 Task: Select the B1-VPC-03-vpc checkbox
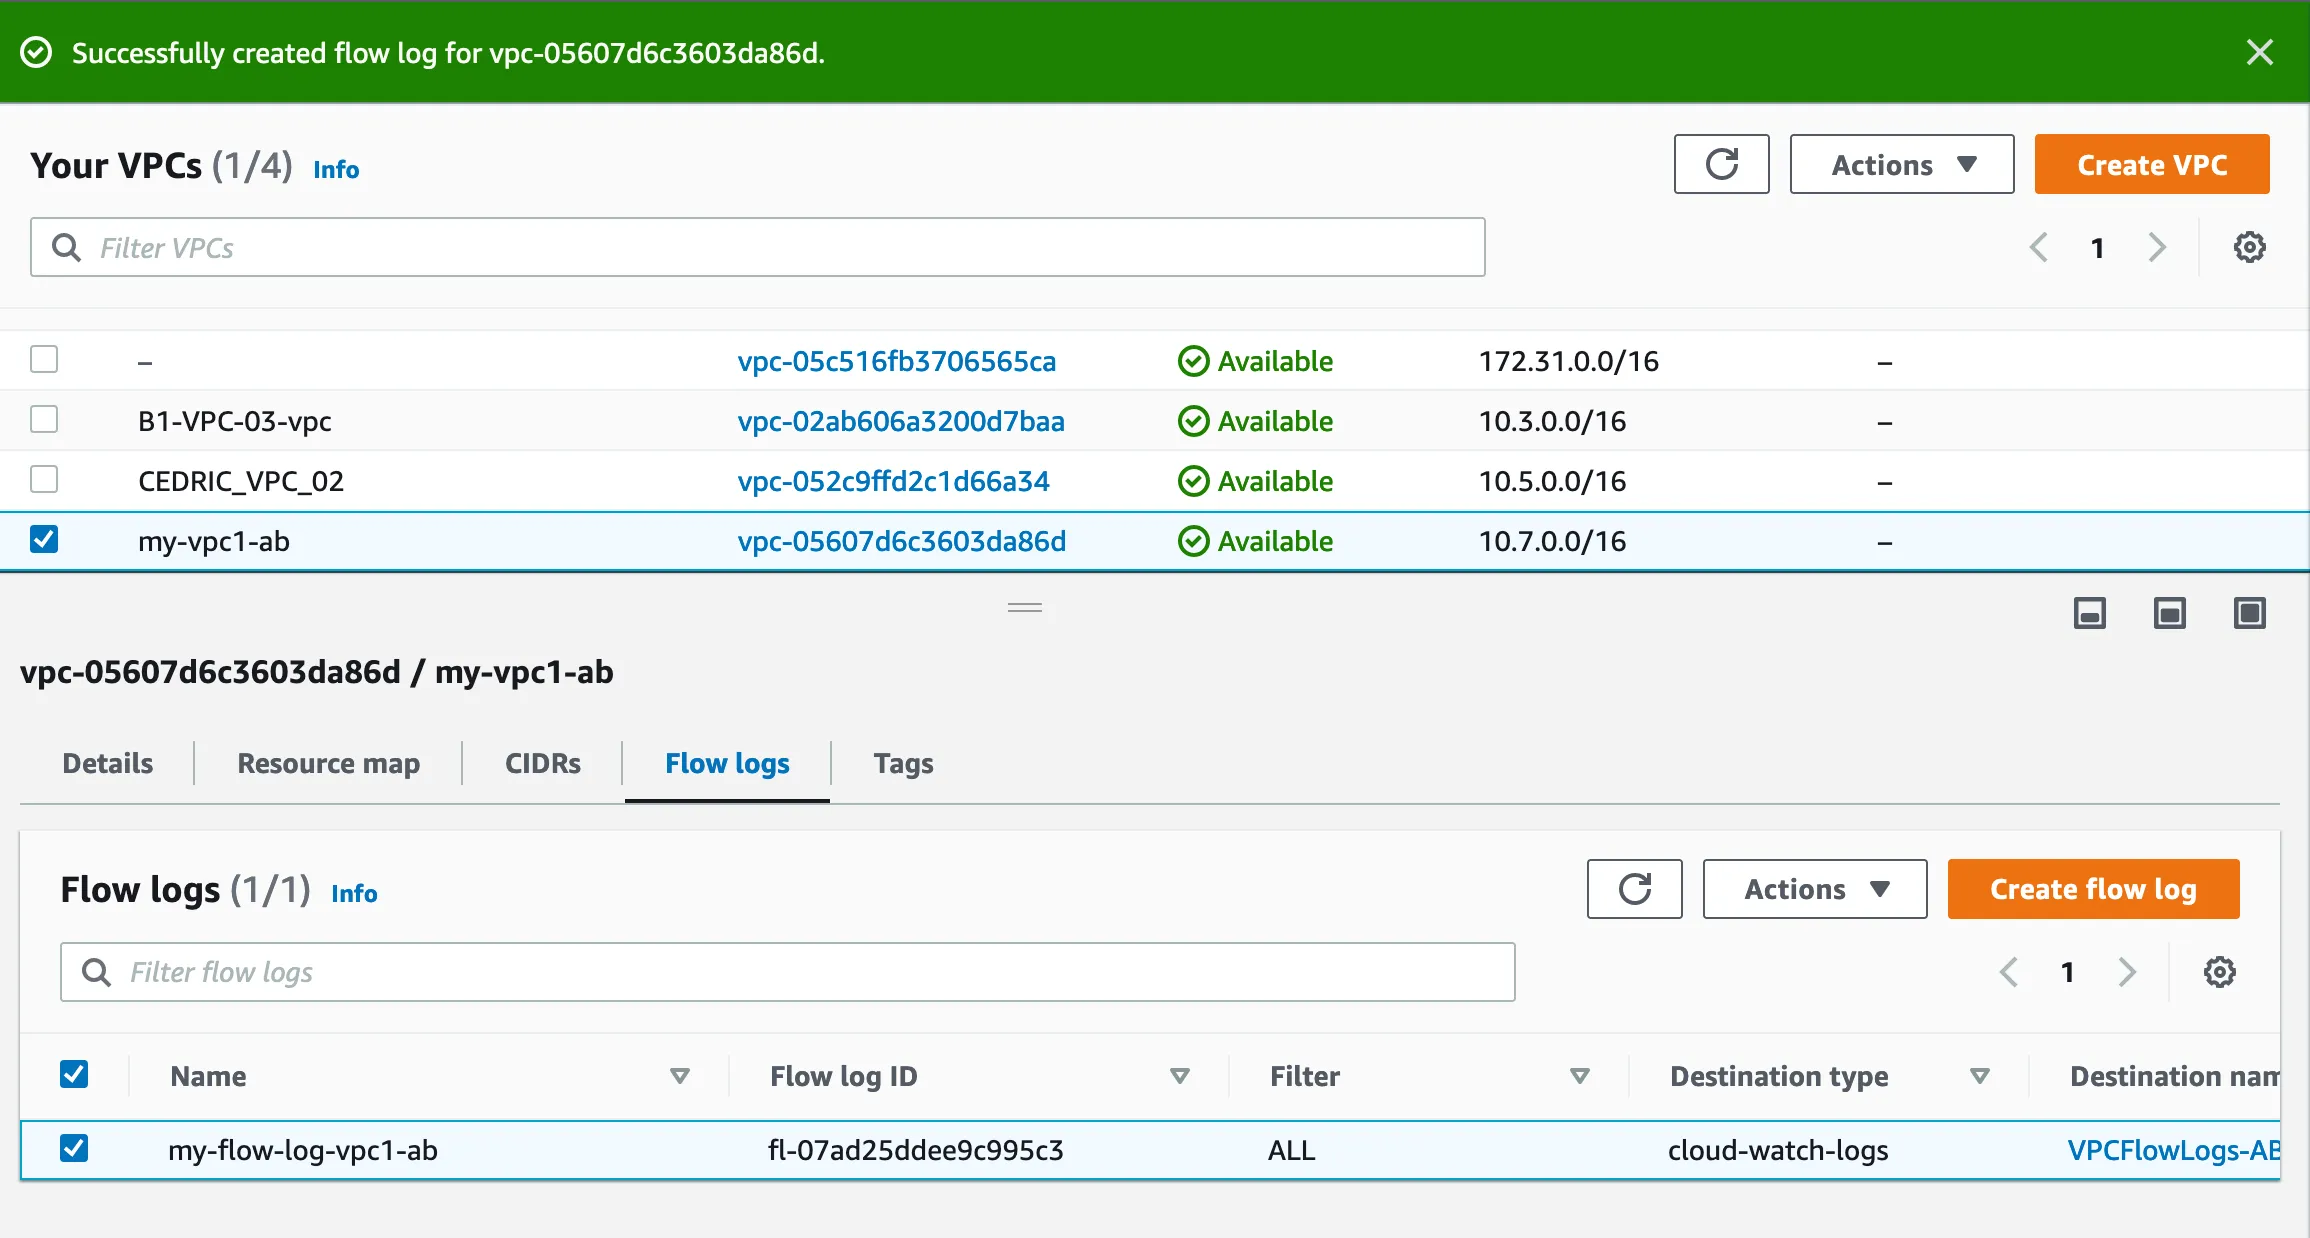pyautogui.click(x=44, y=419)
